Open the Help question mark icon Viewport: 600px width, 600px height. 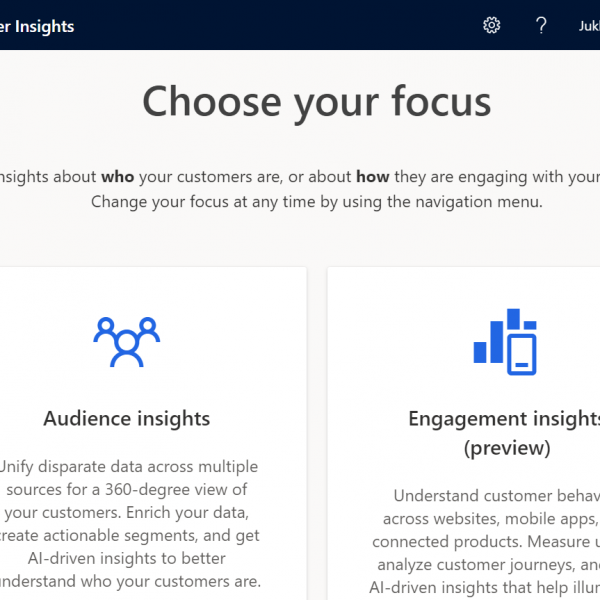point(541,26)
